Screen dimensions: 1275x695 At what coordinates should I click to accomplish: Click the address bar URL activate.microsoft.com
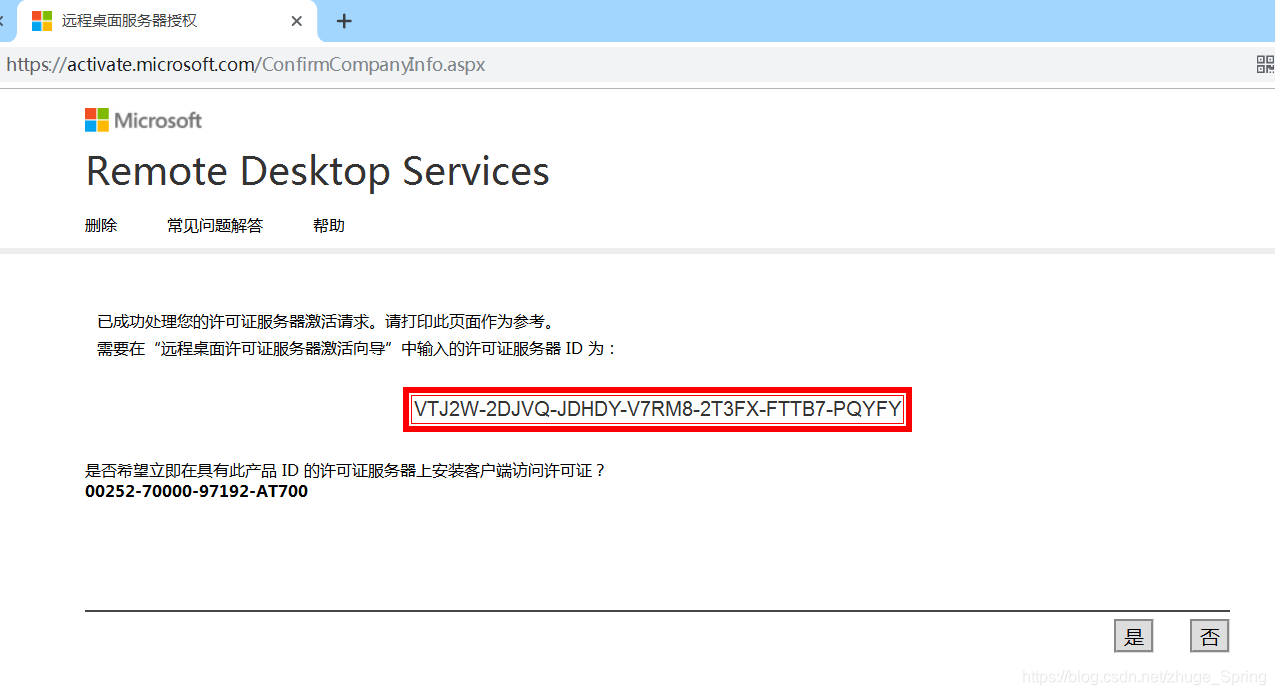[x=246, y=65]
